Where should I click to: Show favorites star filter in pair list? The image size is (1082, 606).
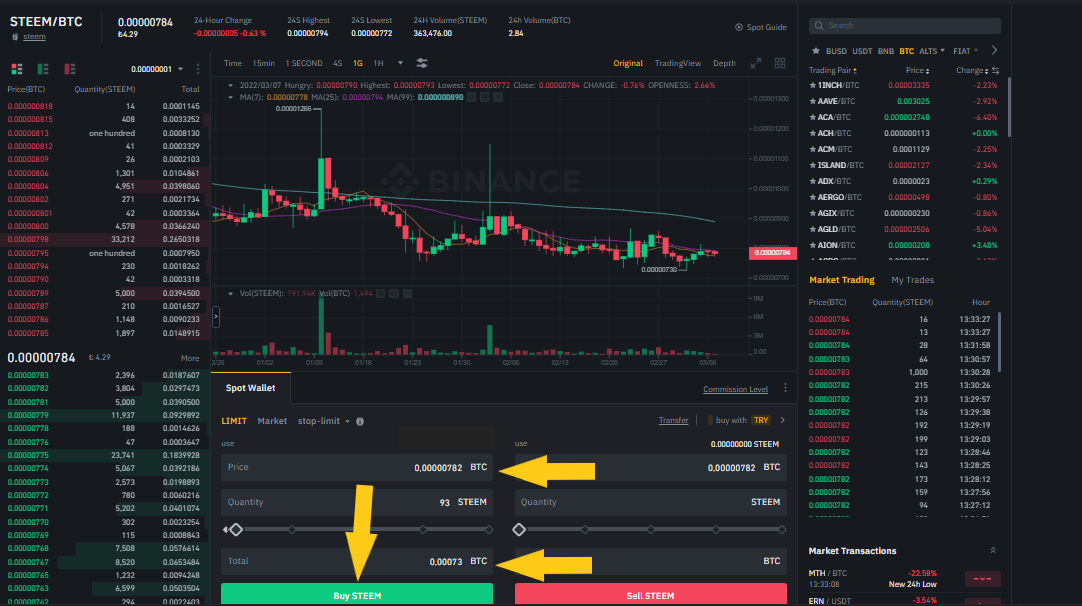(816, 51)
